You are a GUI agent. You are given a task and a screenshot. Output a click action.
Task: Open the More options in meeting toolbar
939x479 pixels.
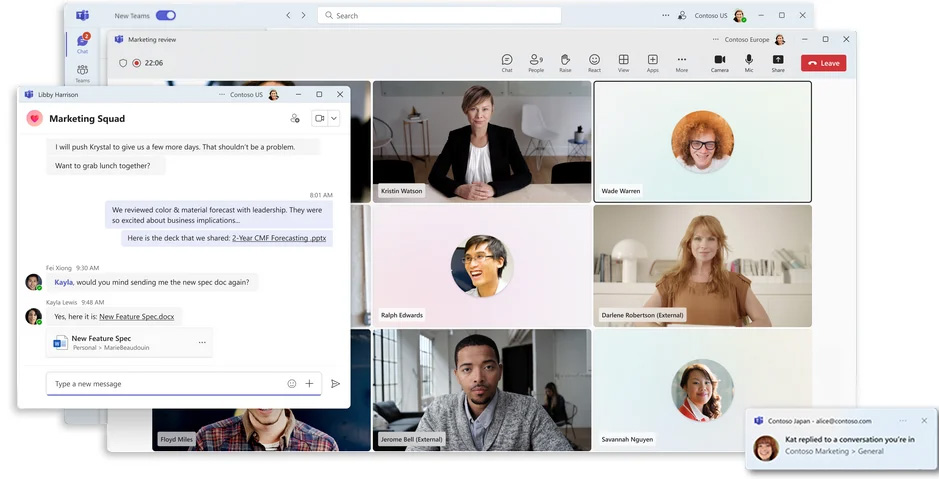tap(682, 62)
